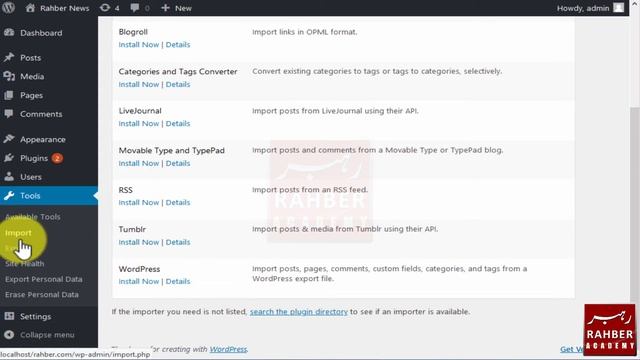Click the Categories and Tags Converter title
Image resolution: width=640 pixels, height=360 pixels.
(x=178, y=71)
